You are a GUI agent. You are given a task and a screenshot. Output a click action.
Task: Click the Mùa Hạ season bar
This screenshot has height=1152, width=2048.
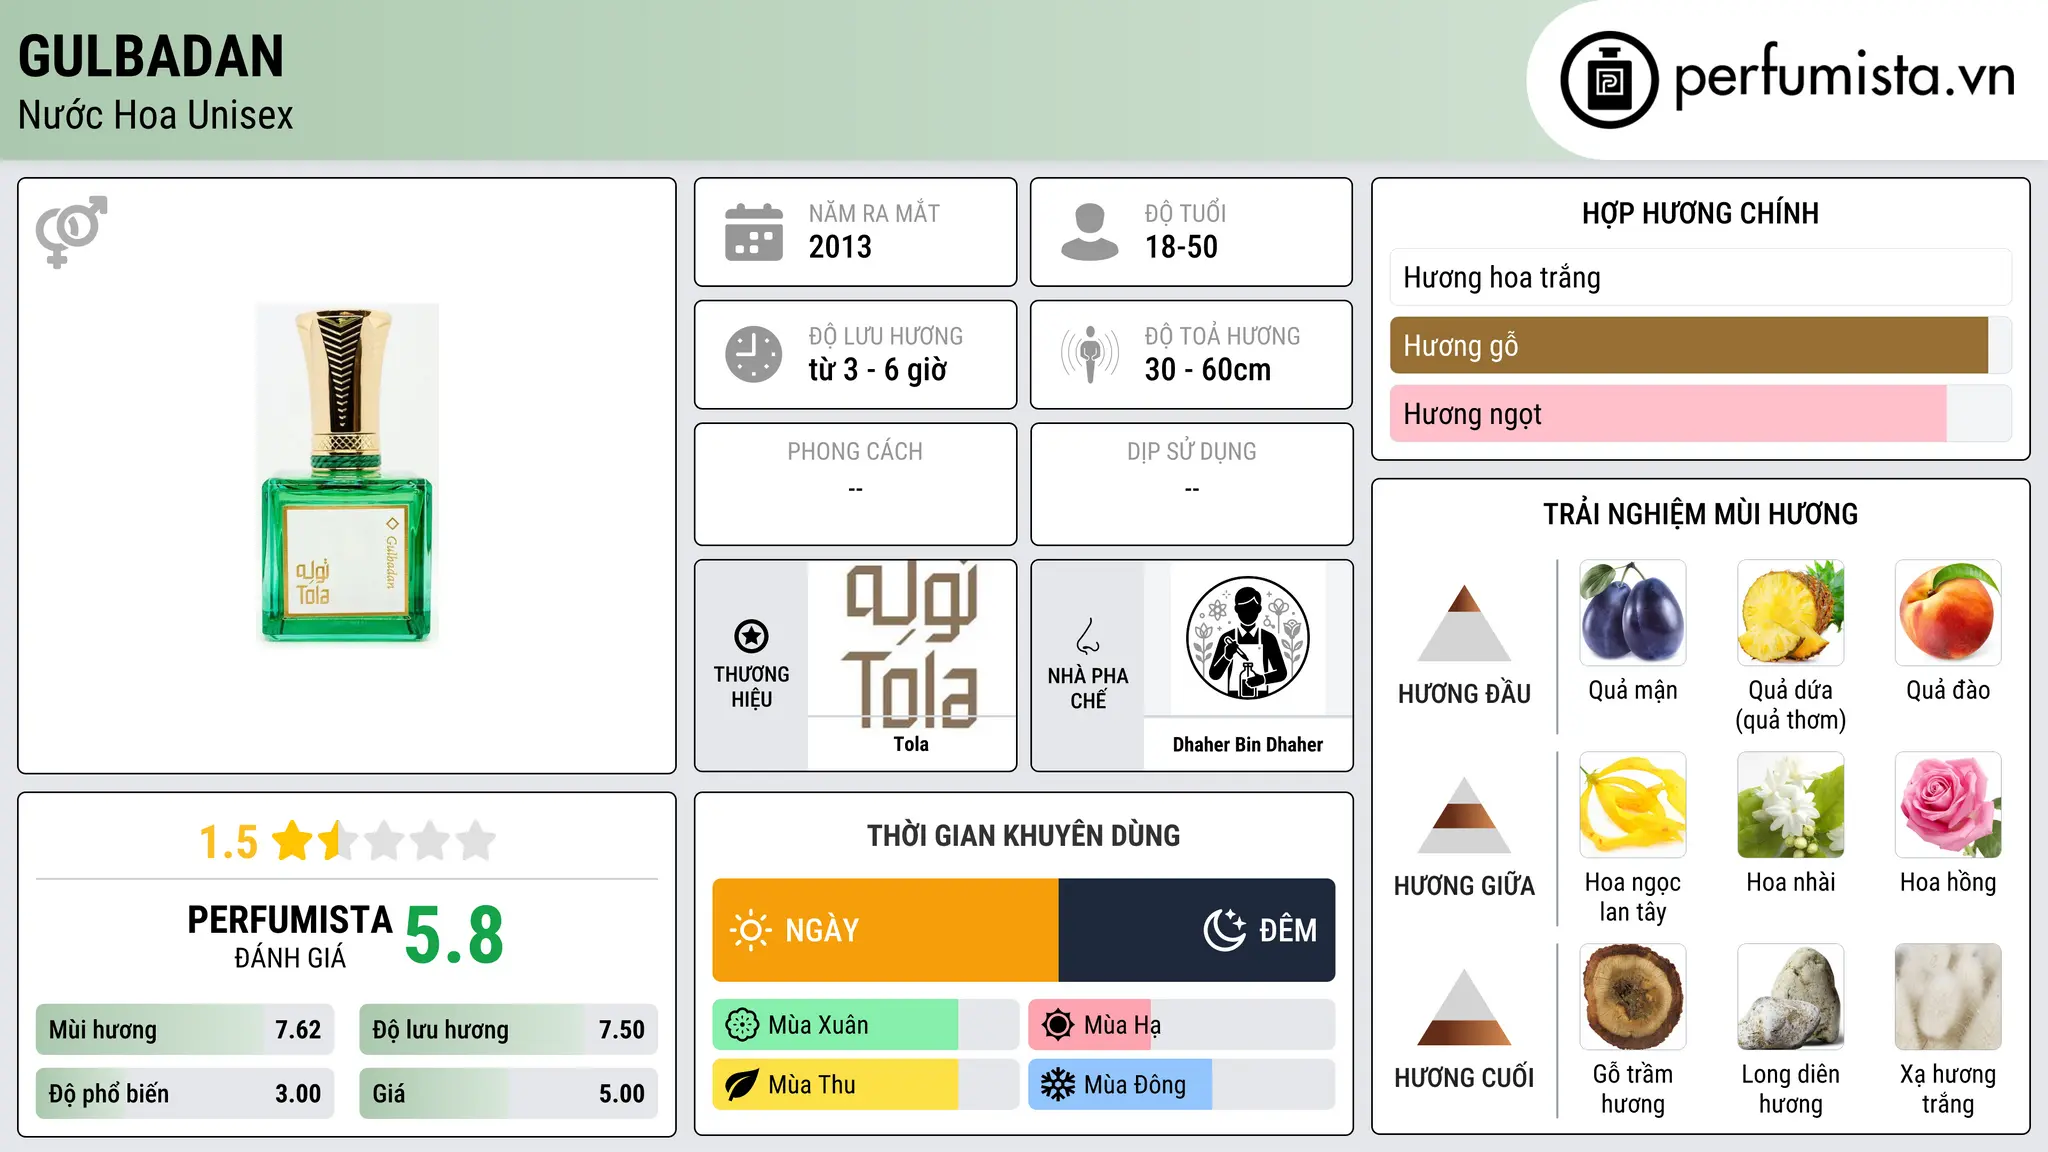pos(1182,1025)
